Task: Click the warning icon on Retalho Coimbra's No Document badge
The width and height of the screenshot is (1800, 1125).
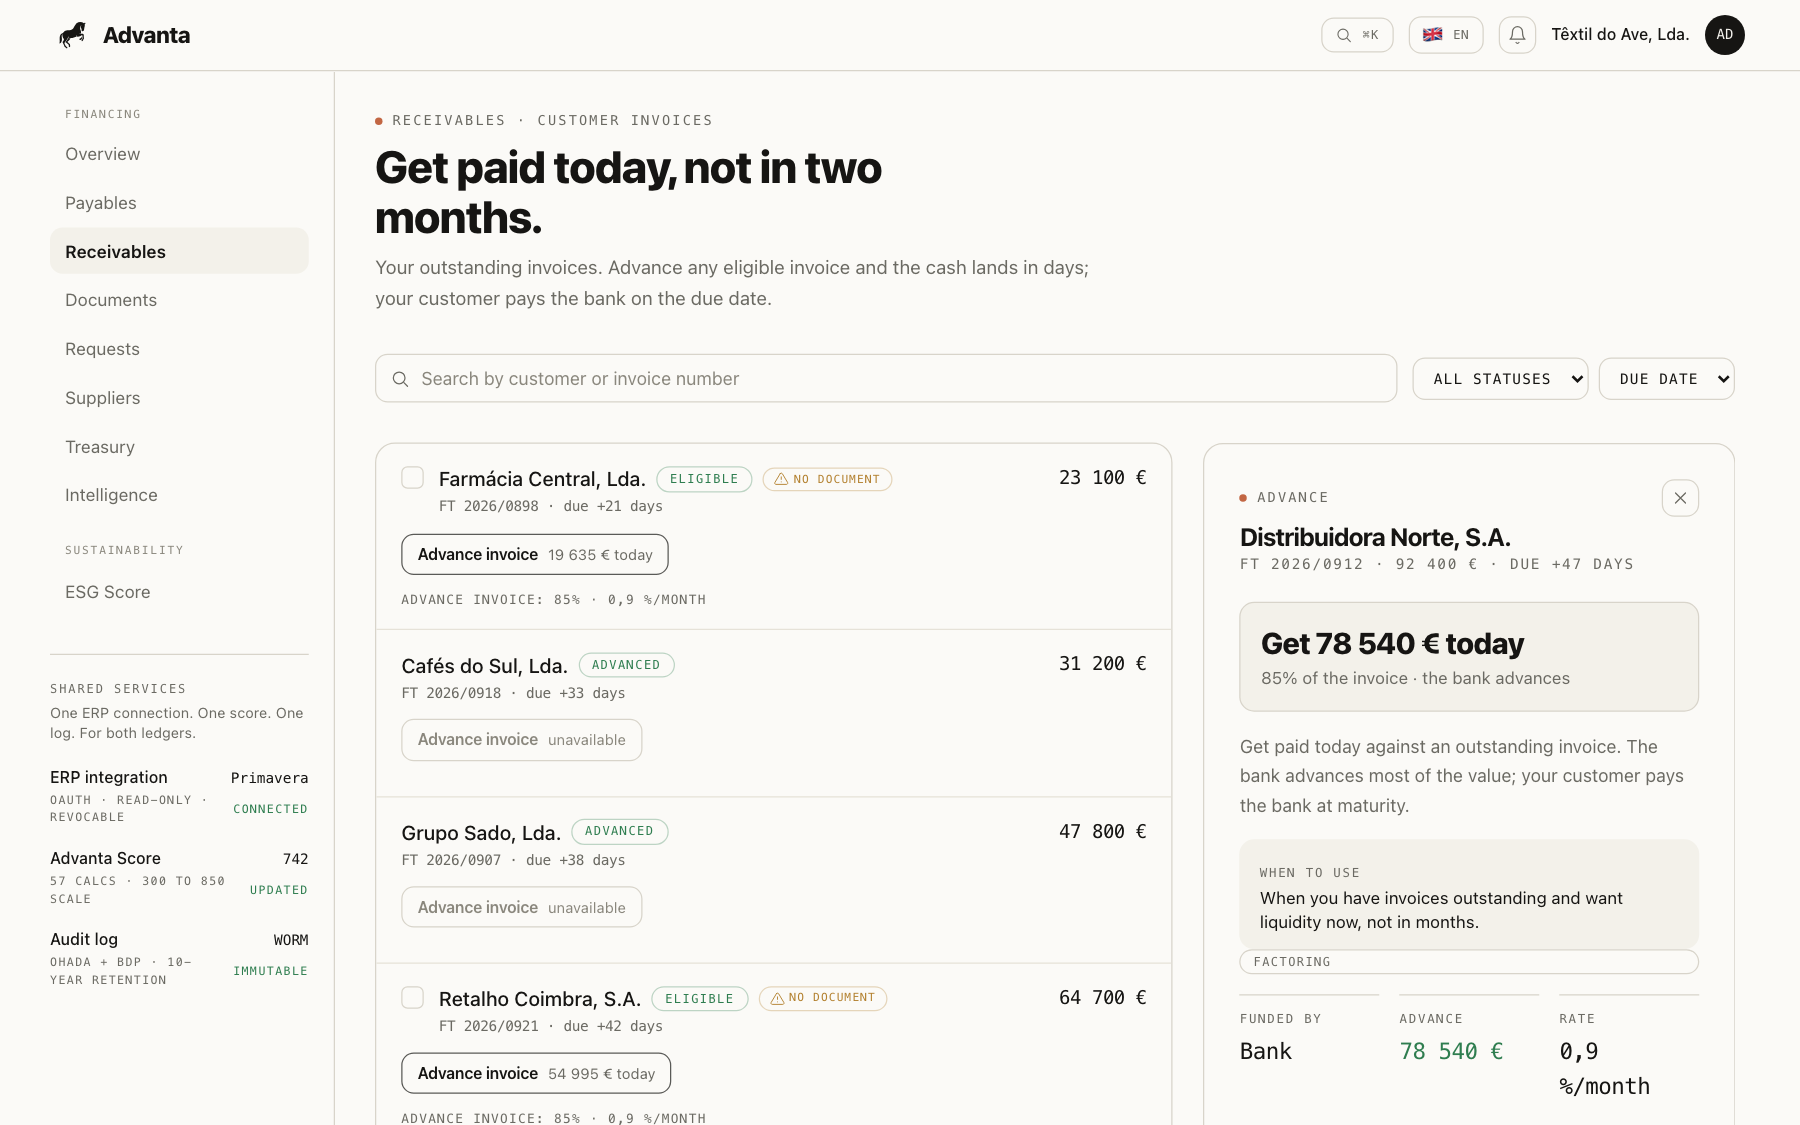Action: 777,998
